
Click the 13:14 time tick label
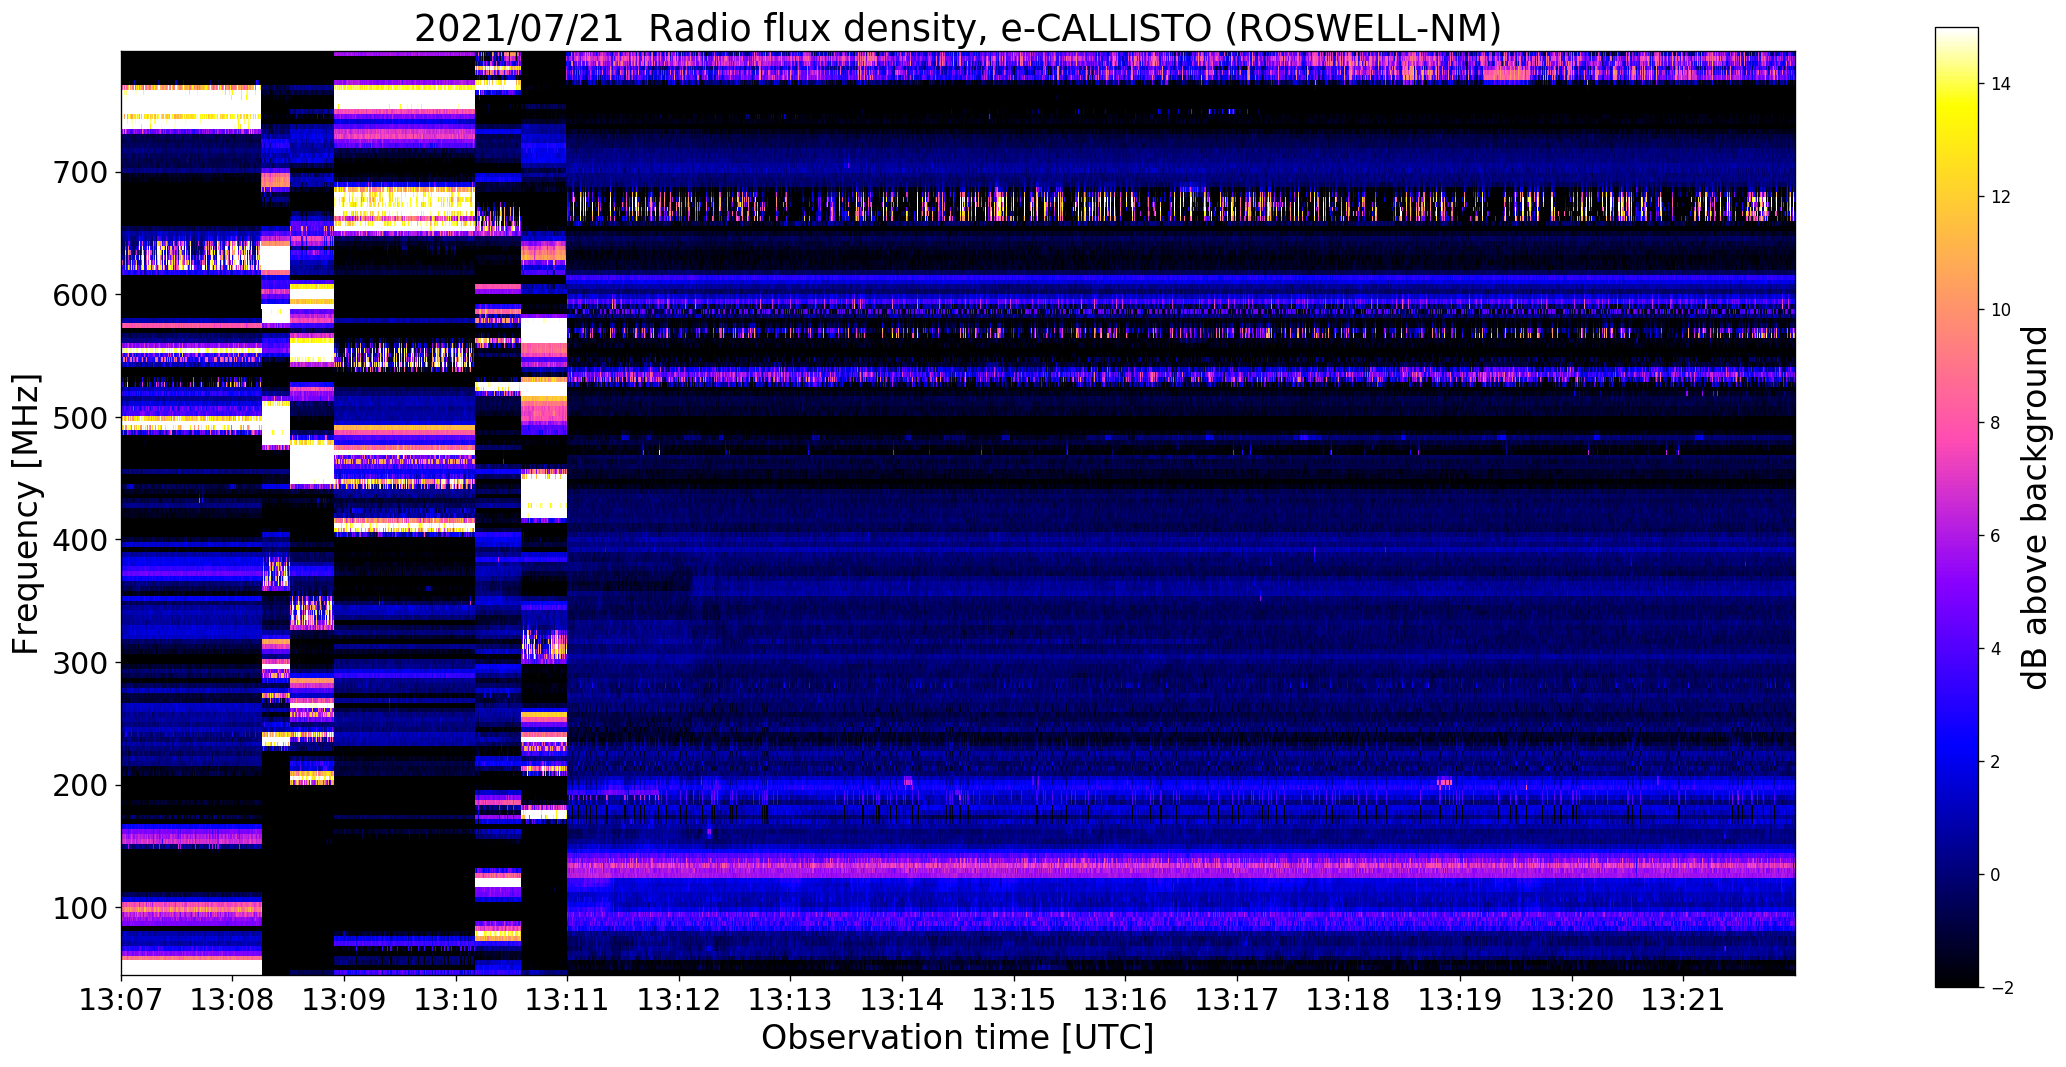click(902, 1000)
